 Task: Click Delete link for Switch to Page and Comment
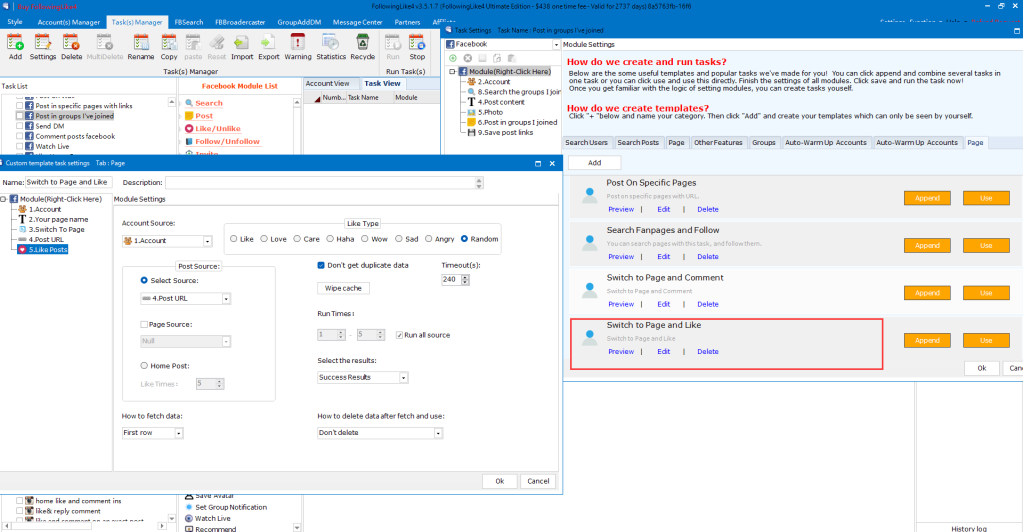[x=708, y=304]
